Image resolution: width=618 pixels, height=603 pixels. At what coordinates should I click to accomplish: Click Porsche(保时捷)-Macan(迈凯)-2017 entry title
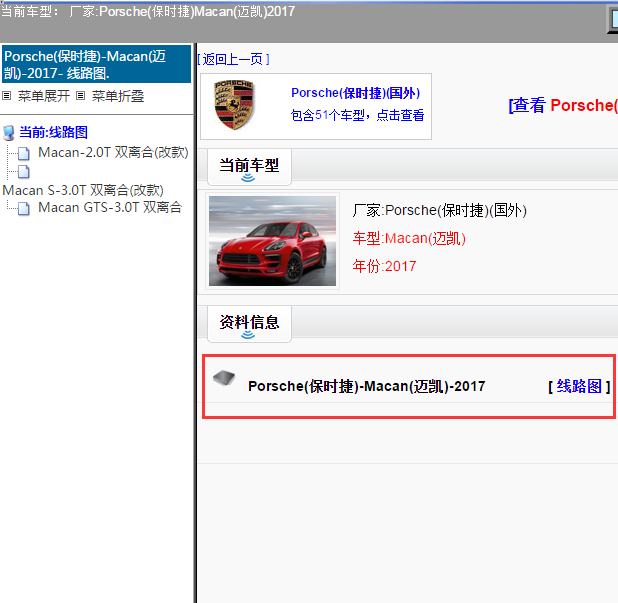[x=367, y=386]
